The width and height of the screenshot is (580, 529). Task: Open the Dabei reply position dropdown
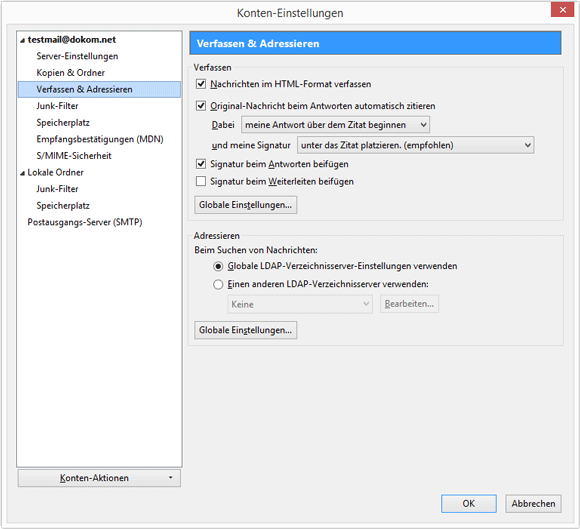pyautogui.click(x=335, y=125)
